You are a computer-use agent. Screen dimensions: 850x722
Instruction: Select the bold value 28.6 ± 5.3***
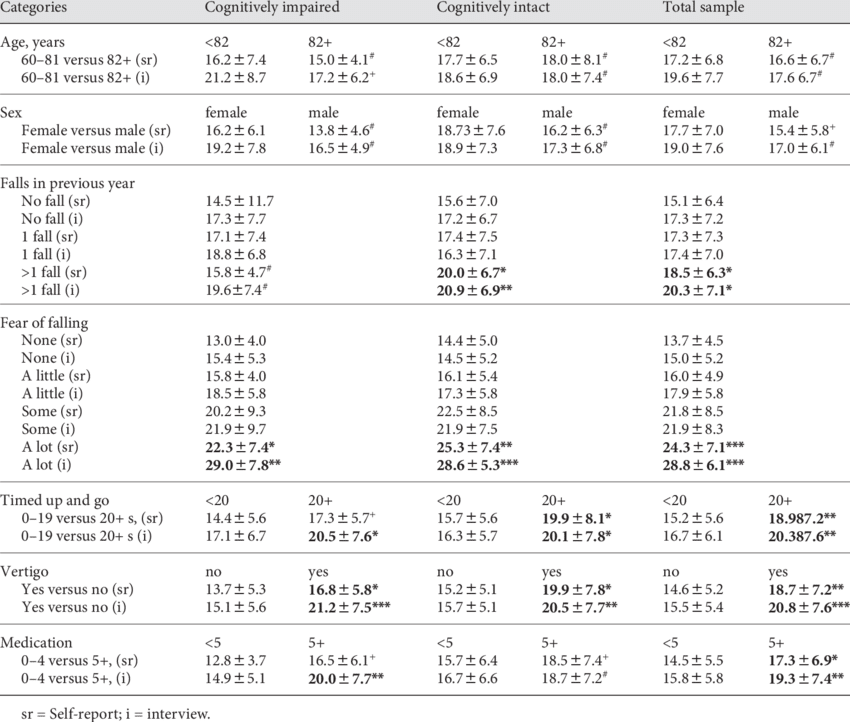478,465
